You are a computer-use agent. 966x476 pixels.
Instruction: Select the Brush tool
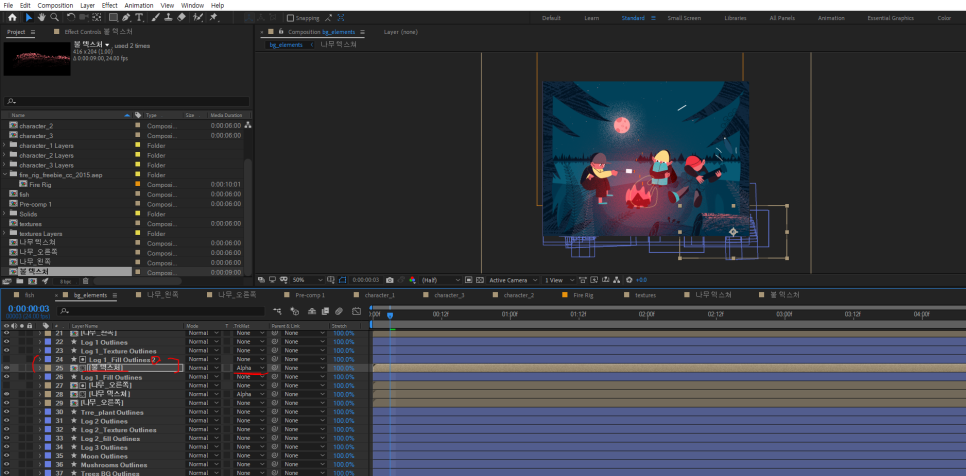(155, 18)
